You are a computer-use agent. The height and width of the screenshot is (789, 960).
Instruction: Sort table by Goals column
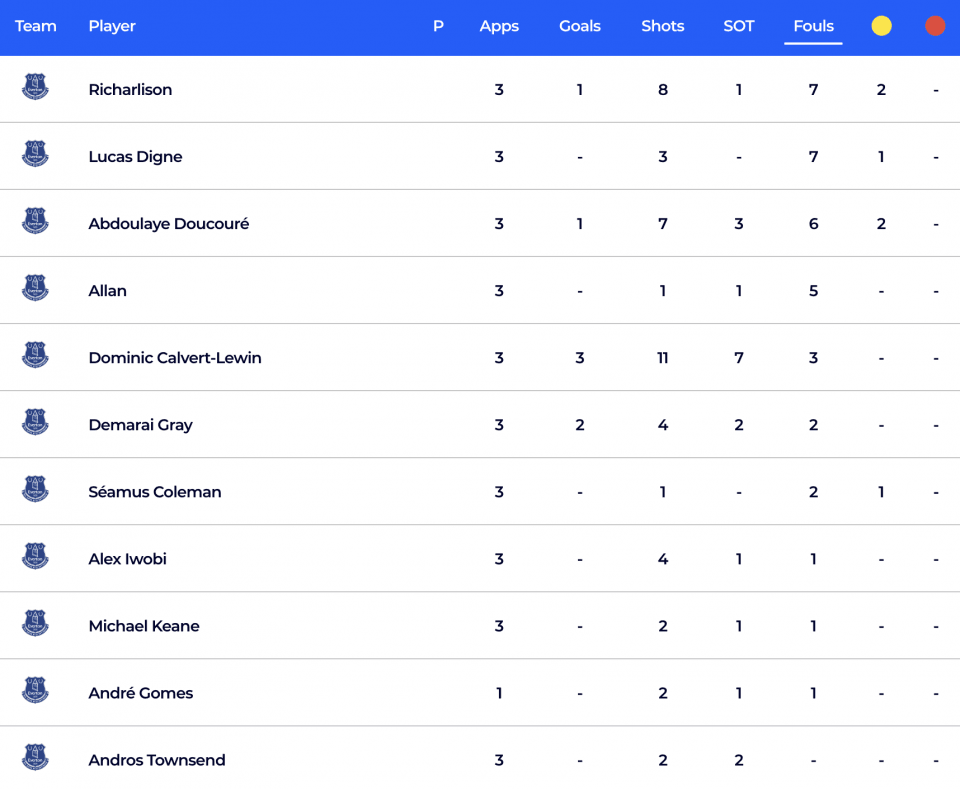pyautogui.click(x=579, y=26)
